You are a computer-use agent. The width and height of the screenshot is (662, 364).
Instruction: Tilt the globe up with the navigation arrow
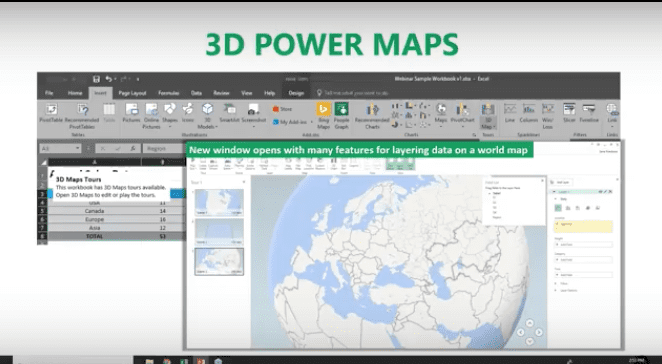pyautogui.click(x=529, y=323)
